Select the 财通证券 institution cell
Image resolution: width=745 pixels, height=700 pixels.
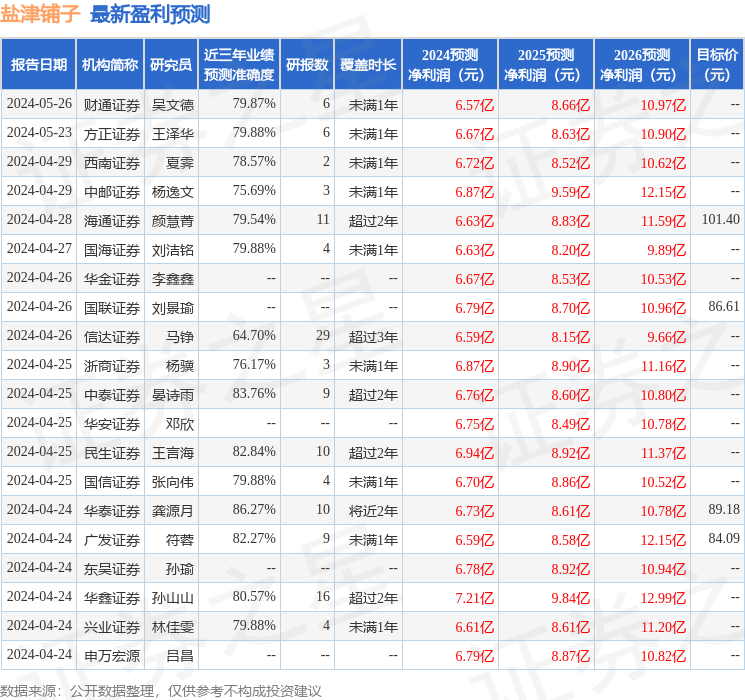tap(112, 105)
